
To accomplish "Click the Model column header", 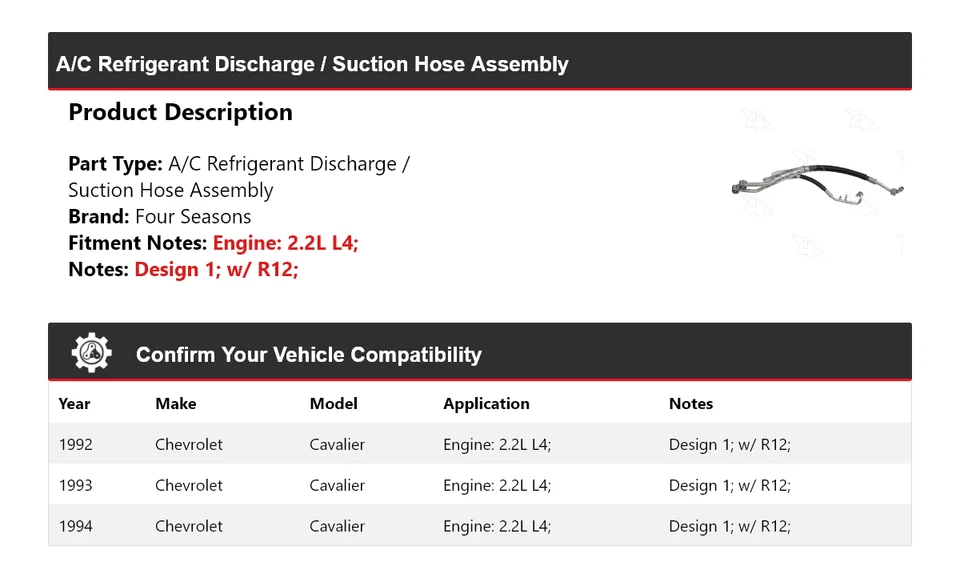I will [333, 404].
